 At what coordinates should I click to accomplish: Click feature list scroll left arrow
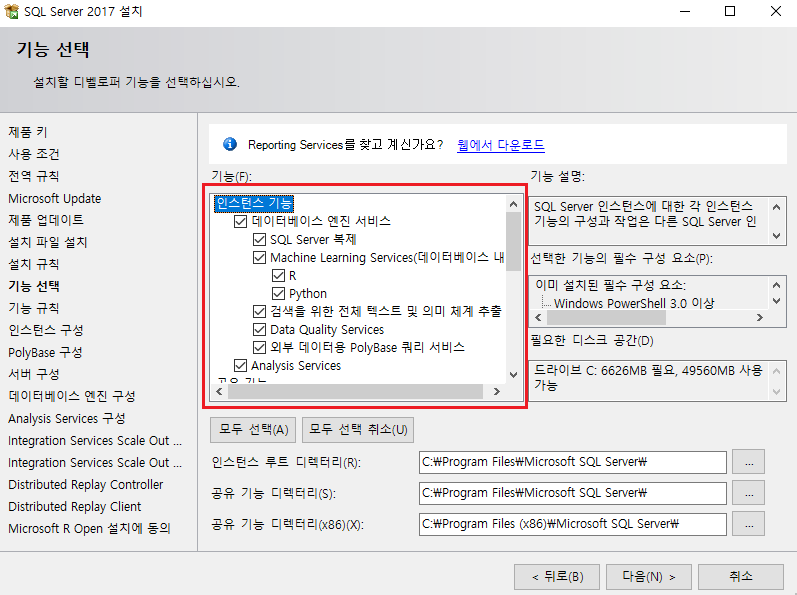(x=220, y=391)
